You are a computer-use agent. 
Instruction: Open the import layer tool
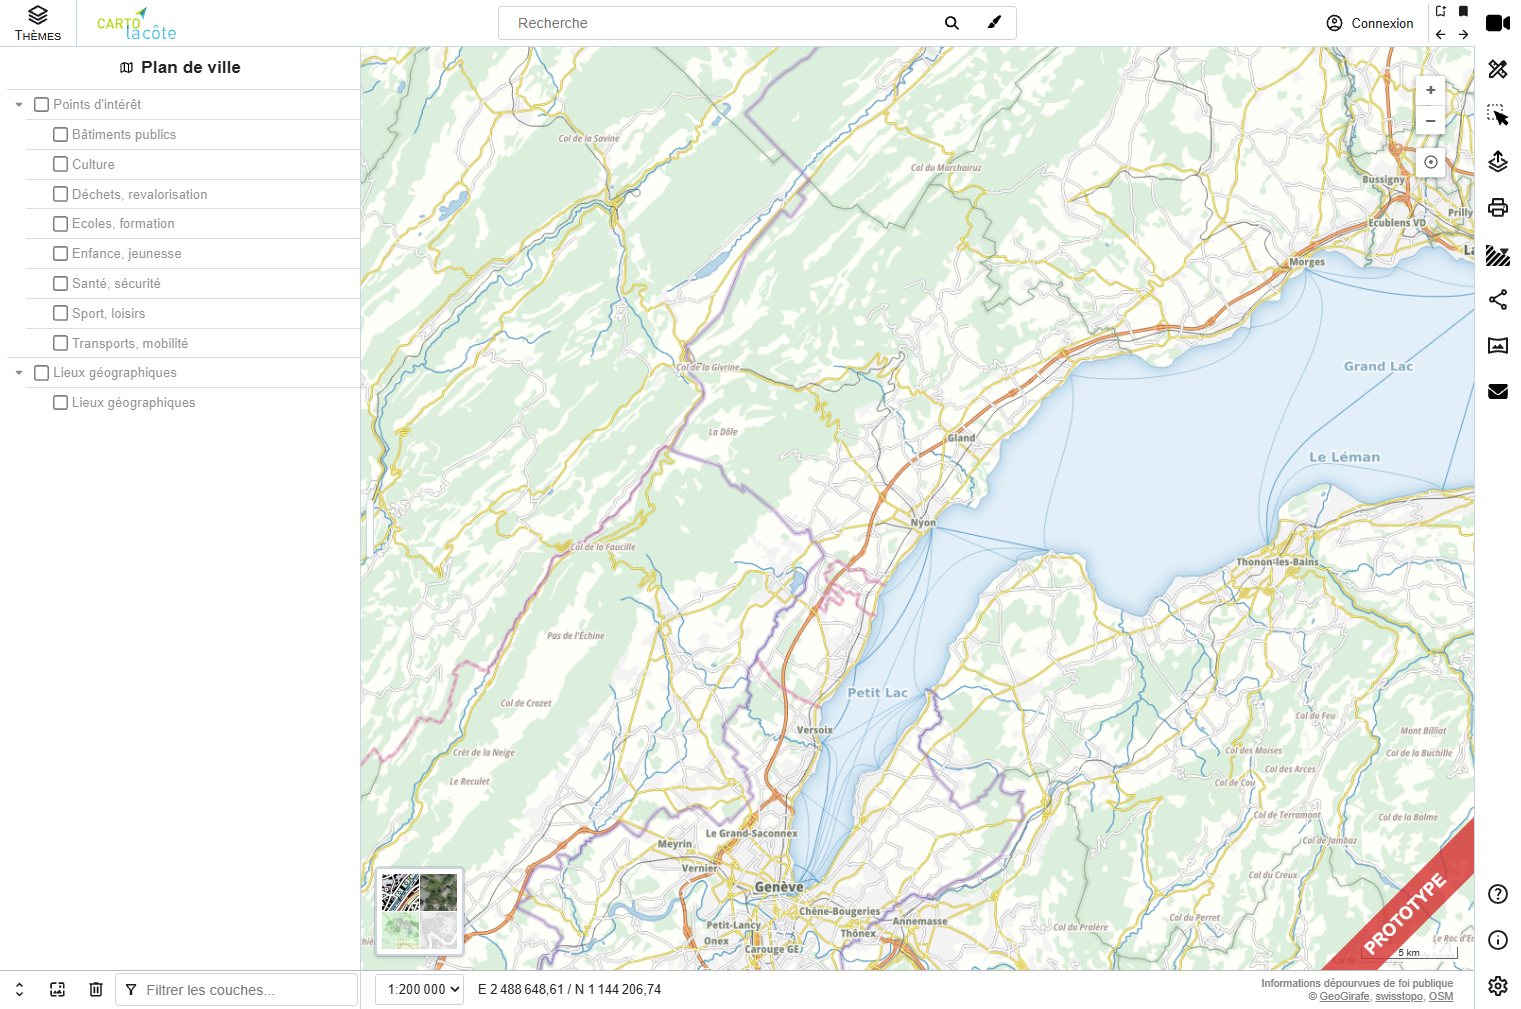[x=1497, y=161]
